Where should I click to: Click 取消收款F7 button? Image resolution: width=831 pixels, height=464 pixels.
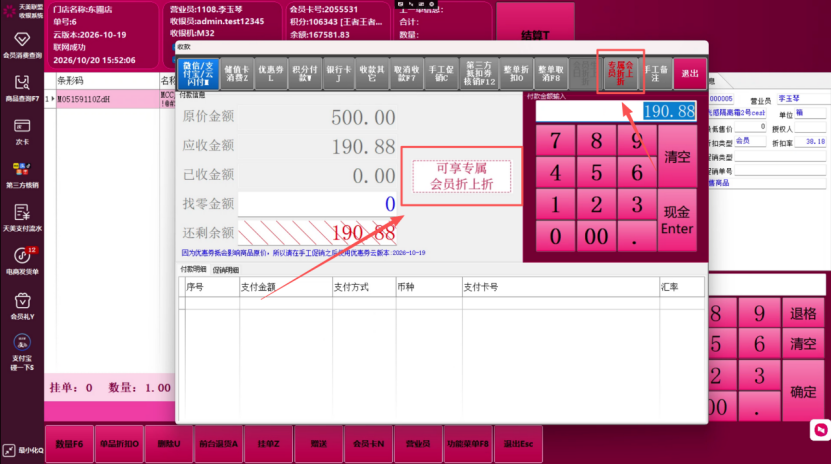[406, 74]
